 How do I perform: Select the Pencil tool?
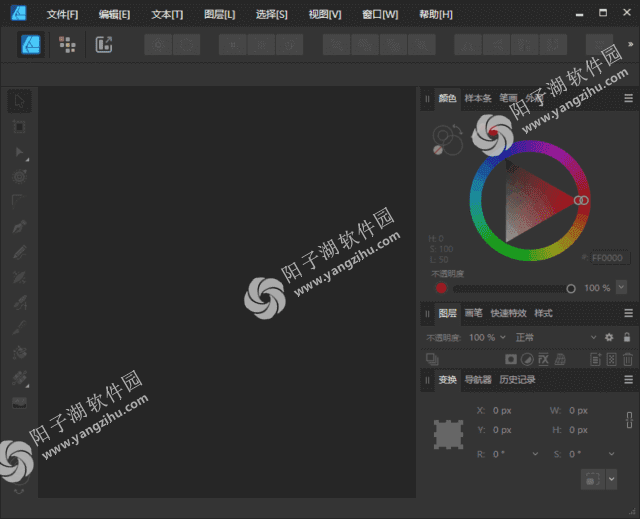click(x=19, y=252)
